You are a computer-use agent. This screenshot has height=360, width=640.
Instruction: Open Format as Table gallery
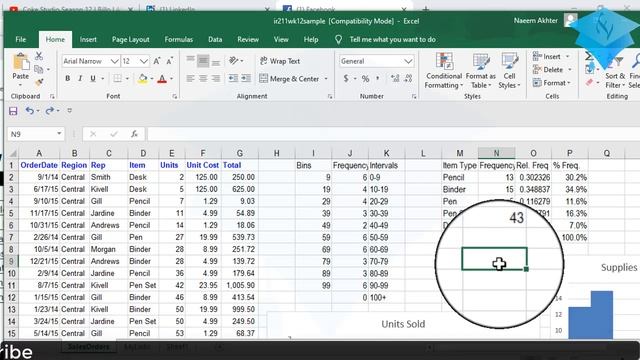480,71
